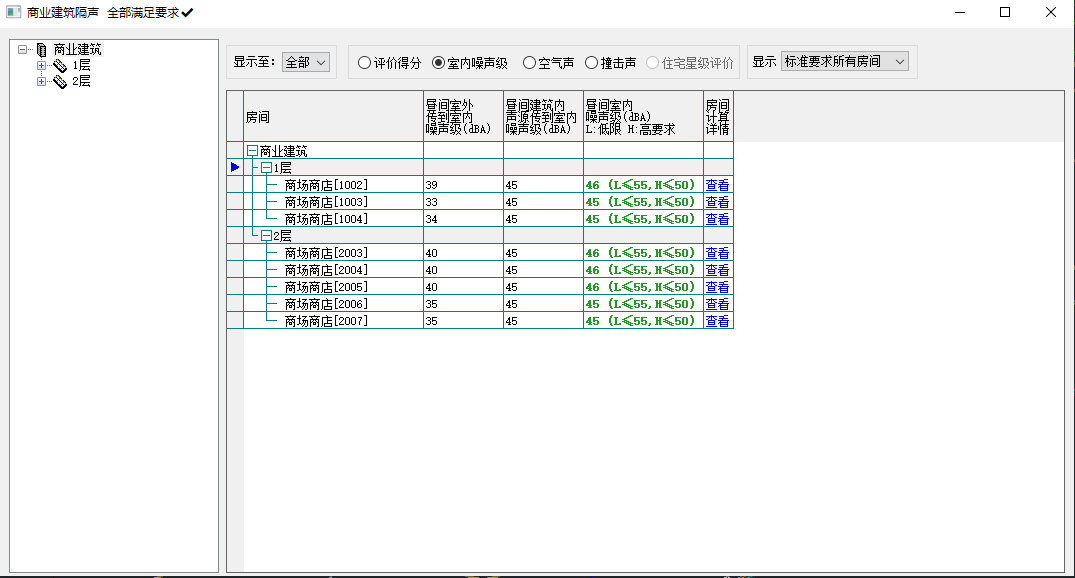Click the 房间 column header
The image size is (1075, 578).
(x=333, y=117)
